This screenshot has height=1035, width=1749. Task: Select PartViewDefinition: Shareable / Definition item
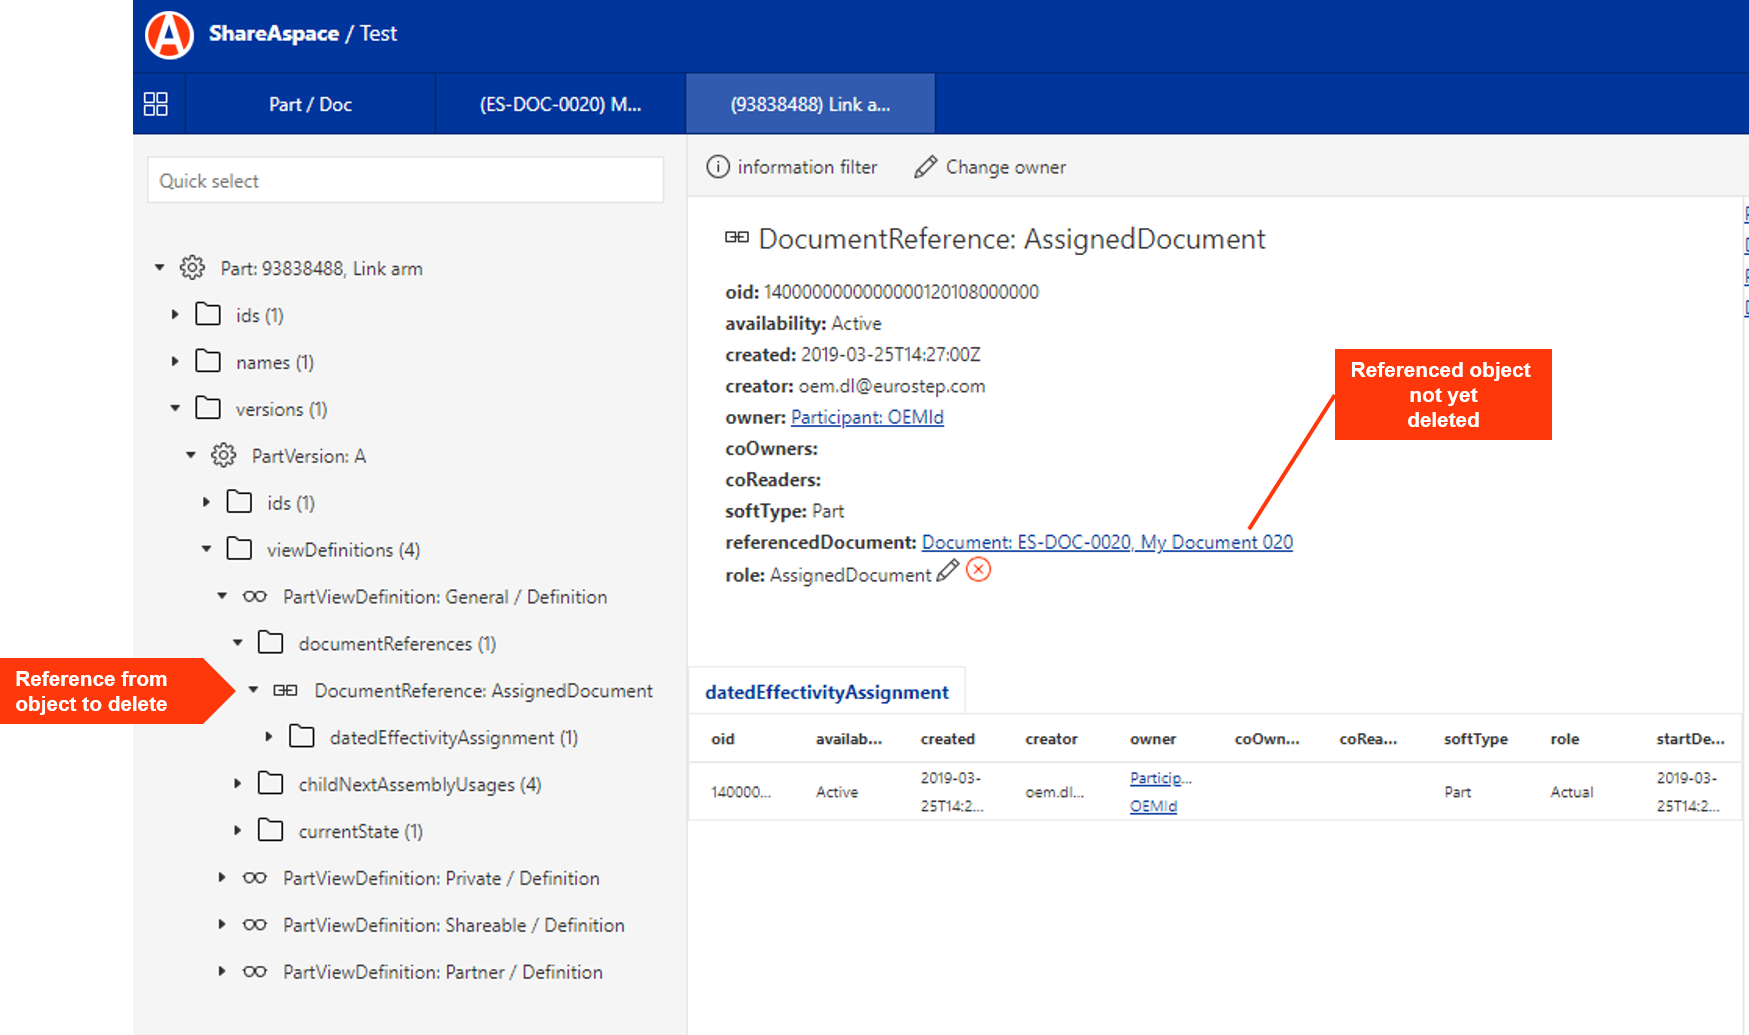453,925
